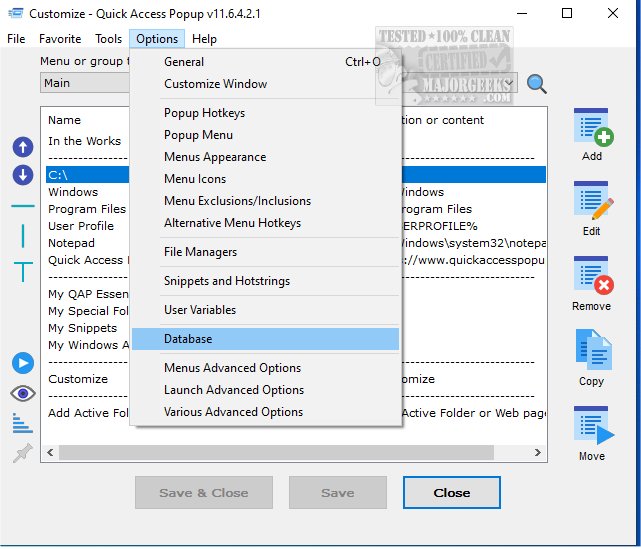
Task: Click the add column break vertical line icon
Action: pyautogui.click(x=23, y=235)
